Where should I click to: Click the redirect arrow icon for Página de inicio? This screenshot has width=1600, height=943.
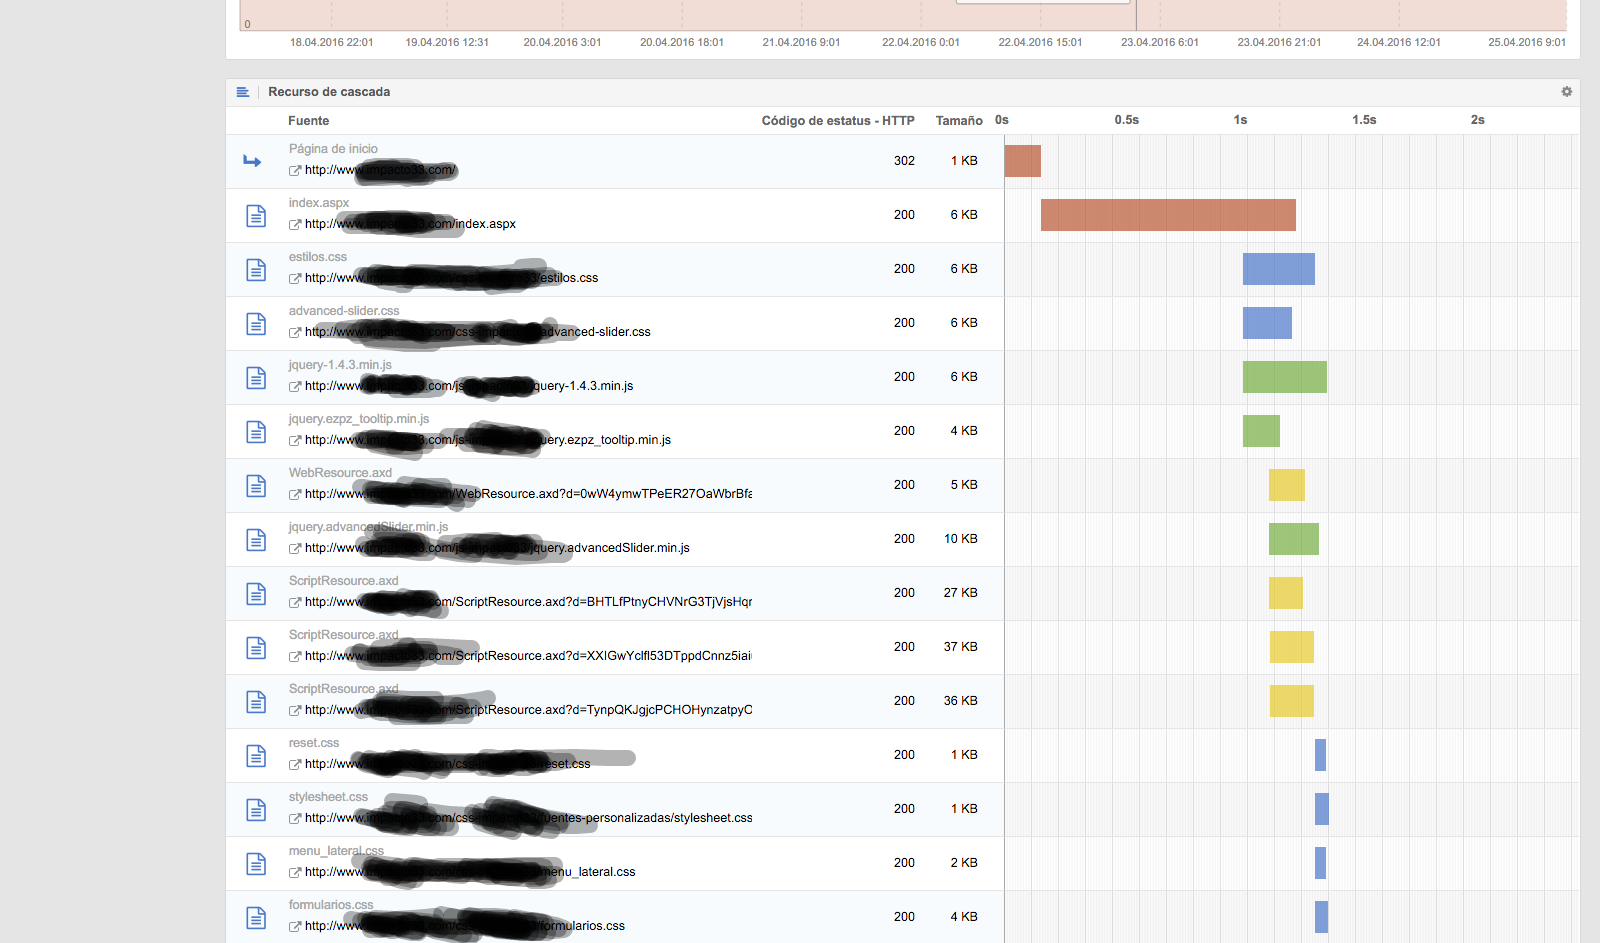[x=252, y=161]
